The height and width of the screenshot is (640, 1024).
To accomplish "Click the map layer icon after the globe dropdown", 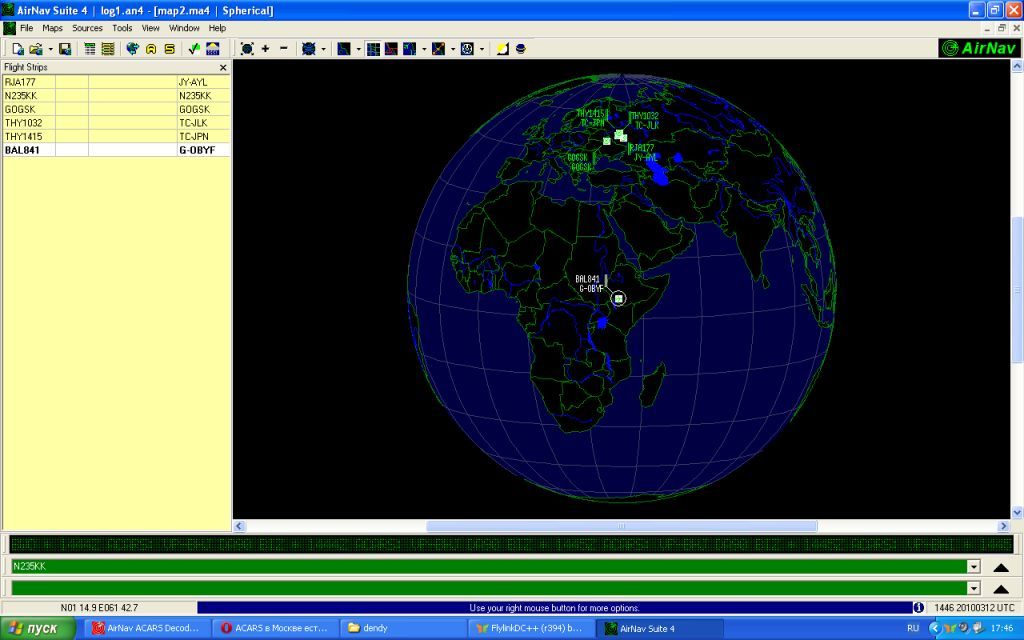I will tap(344, 49).
